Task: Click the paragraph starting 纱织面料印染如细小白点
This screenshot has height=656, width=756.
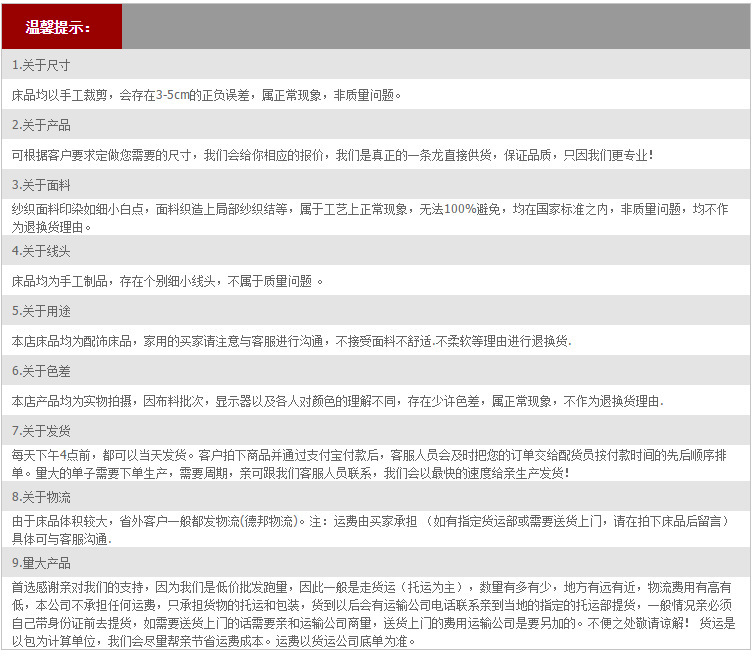Action: (370, 218)
